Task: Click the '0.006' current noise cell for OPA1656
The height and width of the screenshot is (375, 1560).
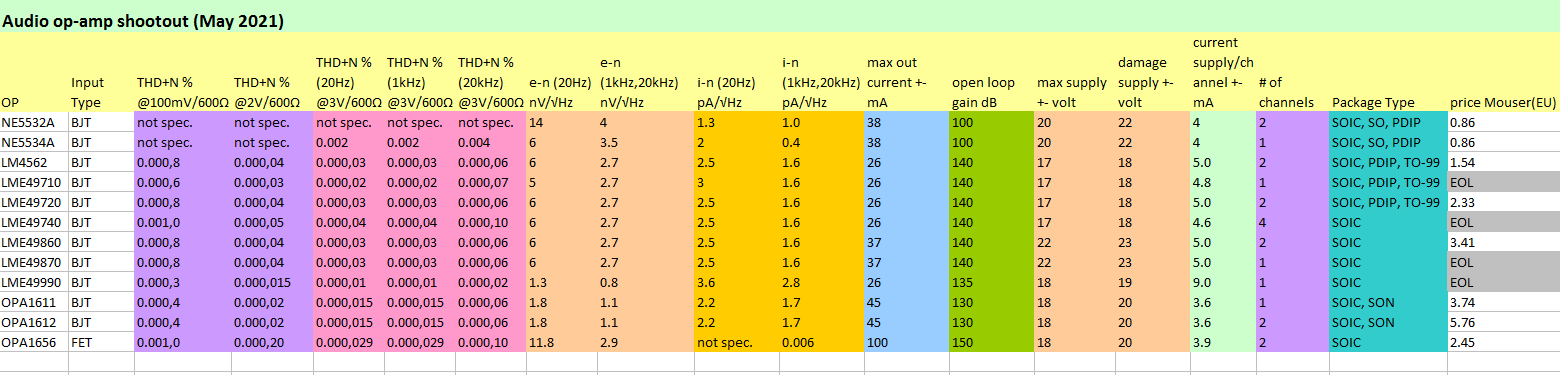Action: tap(821, 341)
